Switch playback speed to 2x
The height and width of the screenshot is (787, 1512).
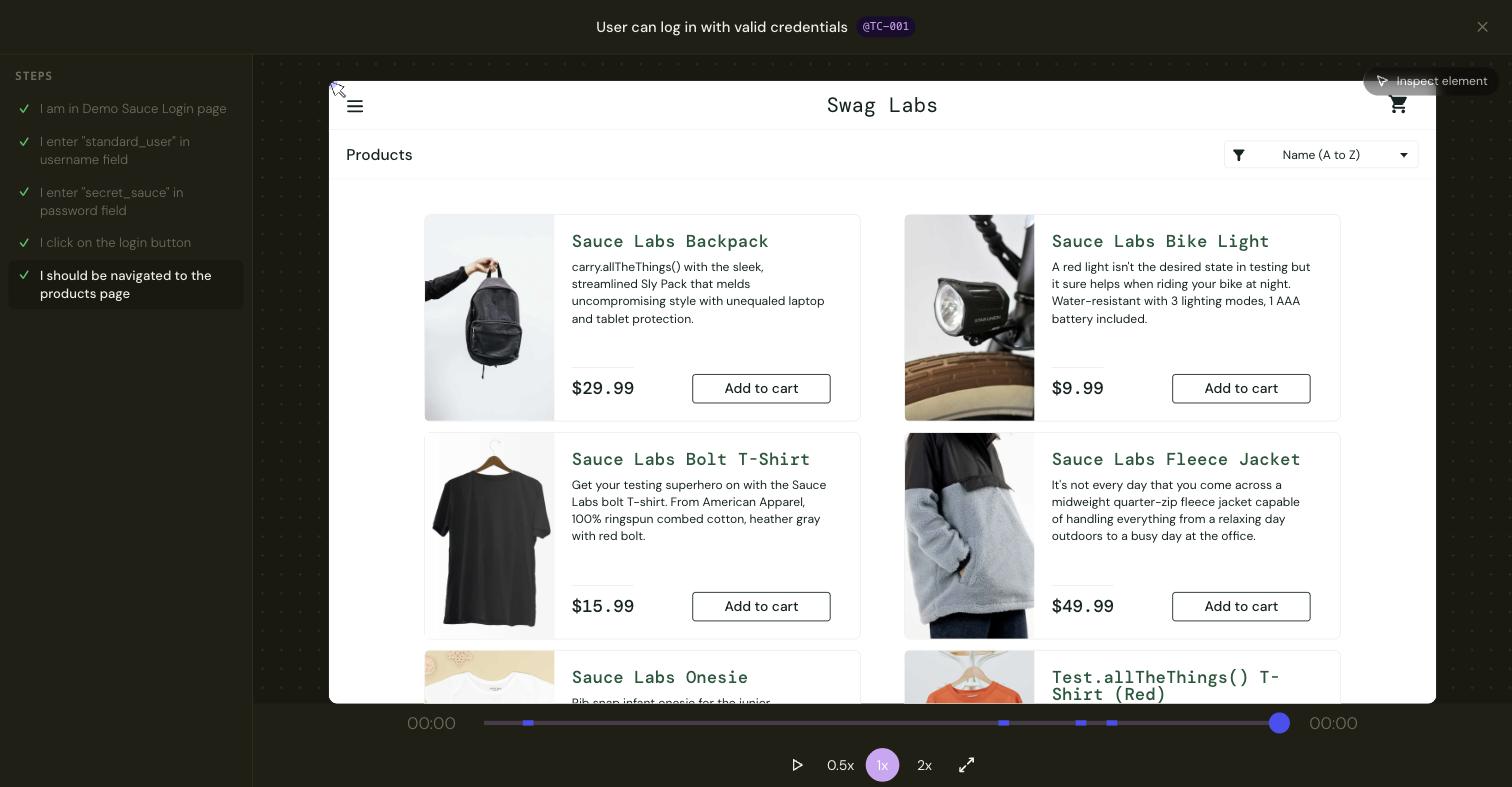[x=924, y=765]
